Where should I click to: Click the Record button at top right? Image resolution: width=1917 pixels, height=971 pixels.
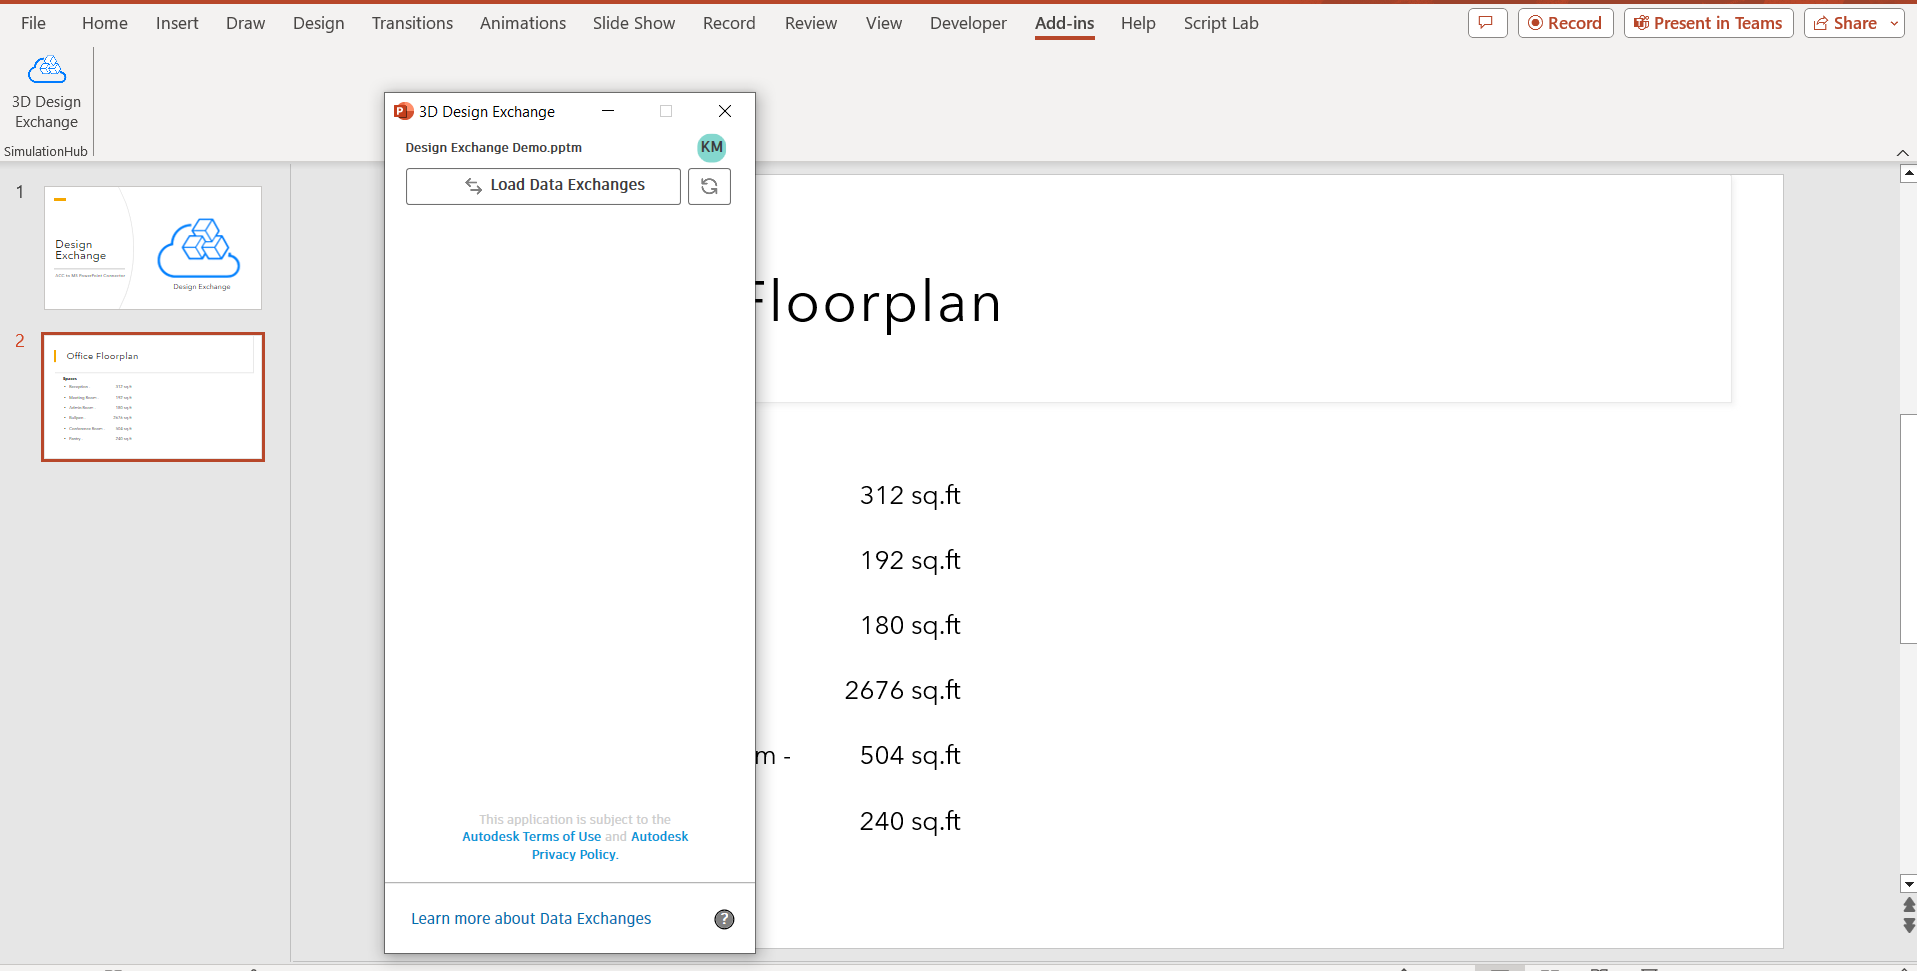coord(1565,23)
